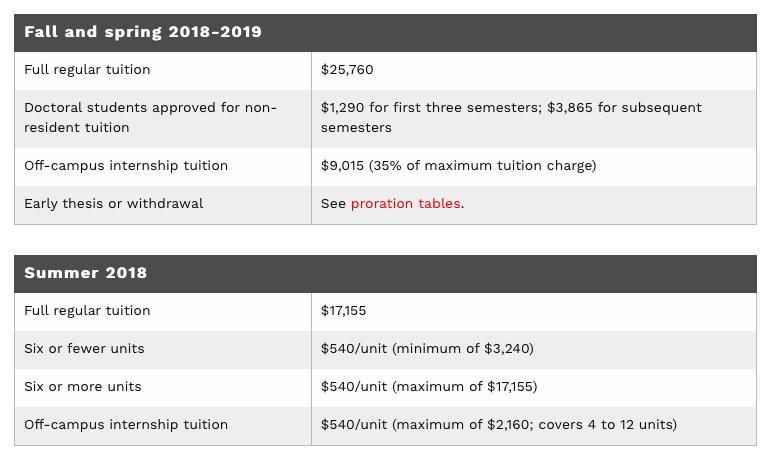Click the word See before proration tables
771x464 pixels.
tap(333, 203)
